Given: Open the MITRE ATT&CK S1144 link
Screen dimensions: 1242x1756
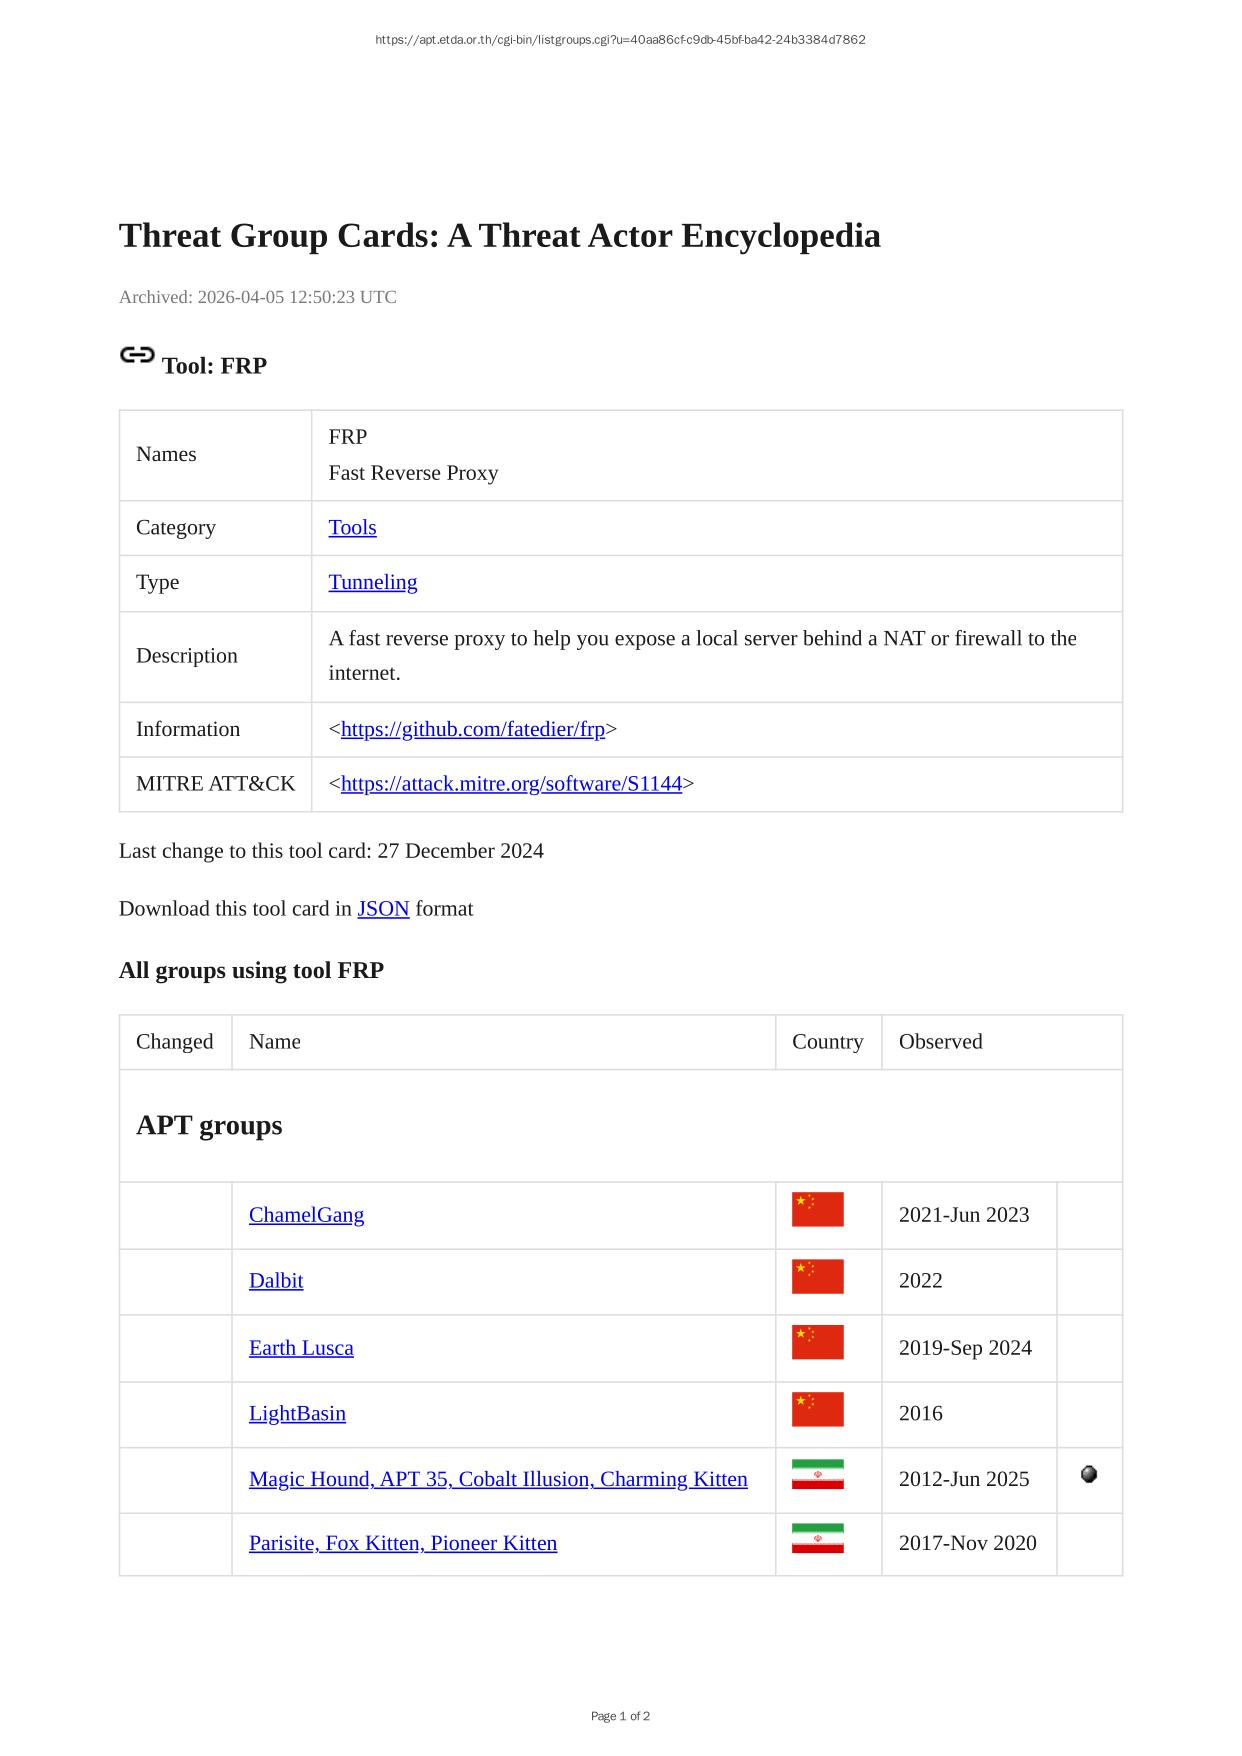Looking at the screenshot, I should (x=511, y=784).
